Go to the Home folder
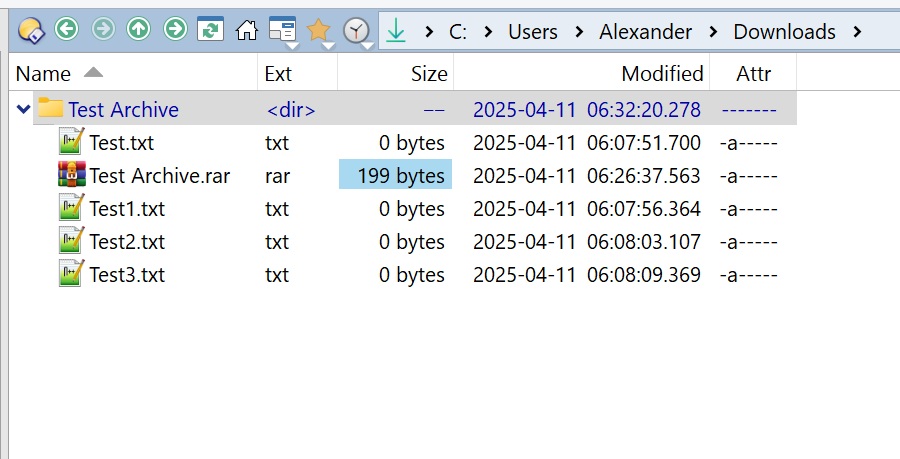This screenshot has height=459, width=900. click(246, 31)
